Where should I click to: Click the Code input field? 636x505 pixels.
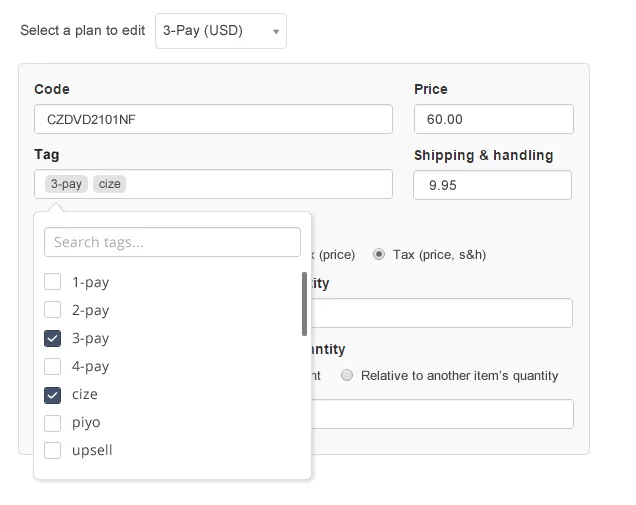213,119
